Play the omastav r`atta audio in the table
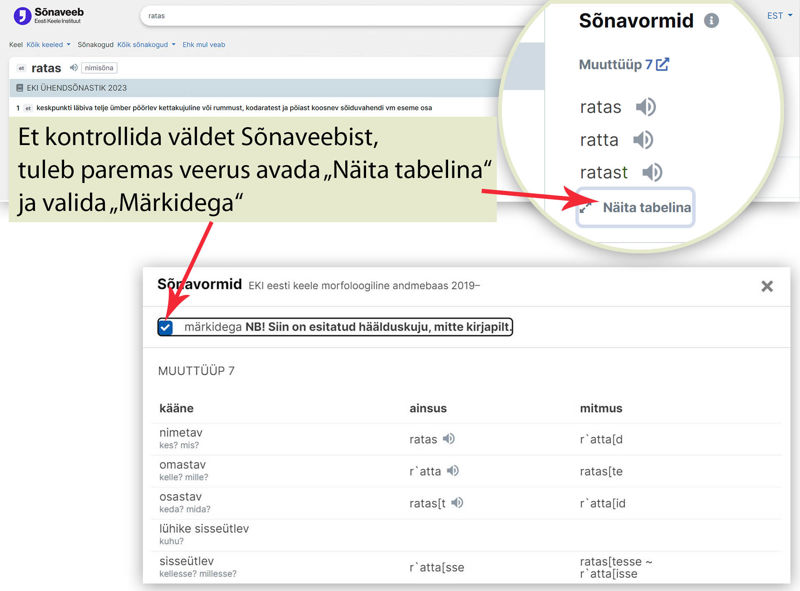800x591 pixels. tap(453, 471)
